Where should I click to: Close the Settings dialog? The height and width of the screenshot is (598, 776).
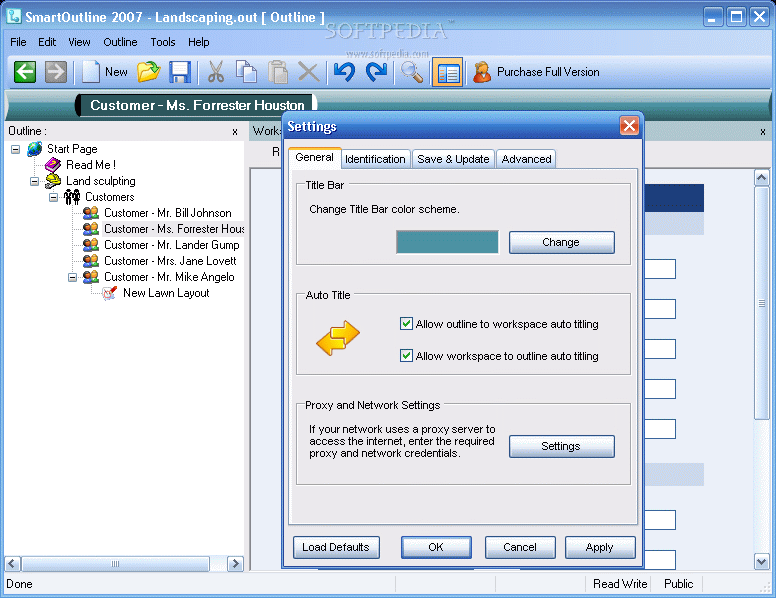[629, 126]
